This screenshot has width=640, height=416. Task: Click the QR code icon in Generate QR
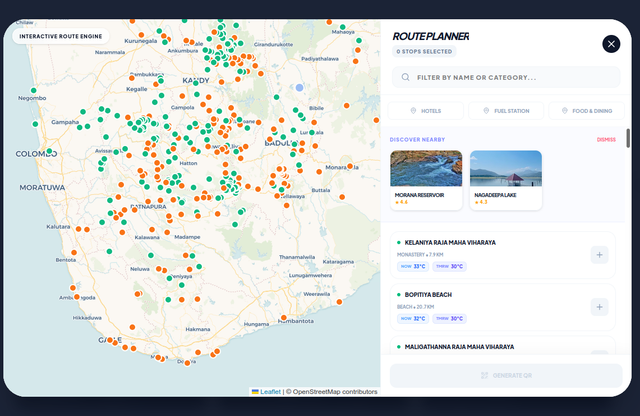click(x=484, y=376)
